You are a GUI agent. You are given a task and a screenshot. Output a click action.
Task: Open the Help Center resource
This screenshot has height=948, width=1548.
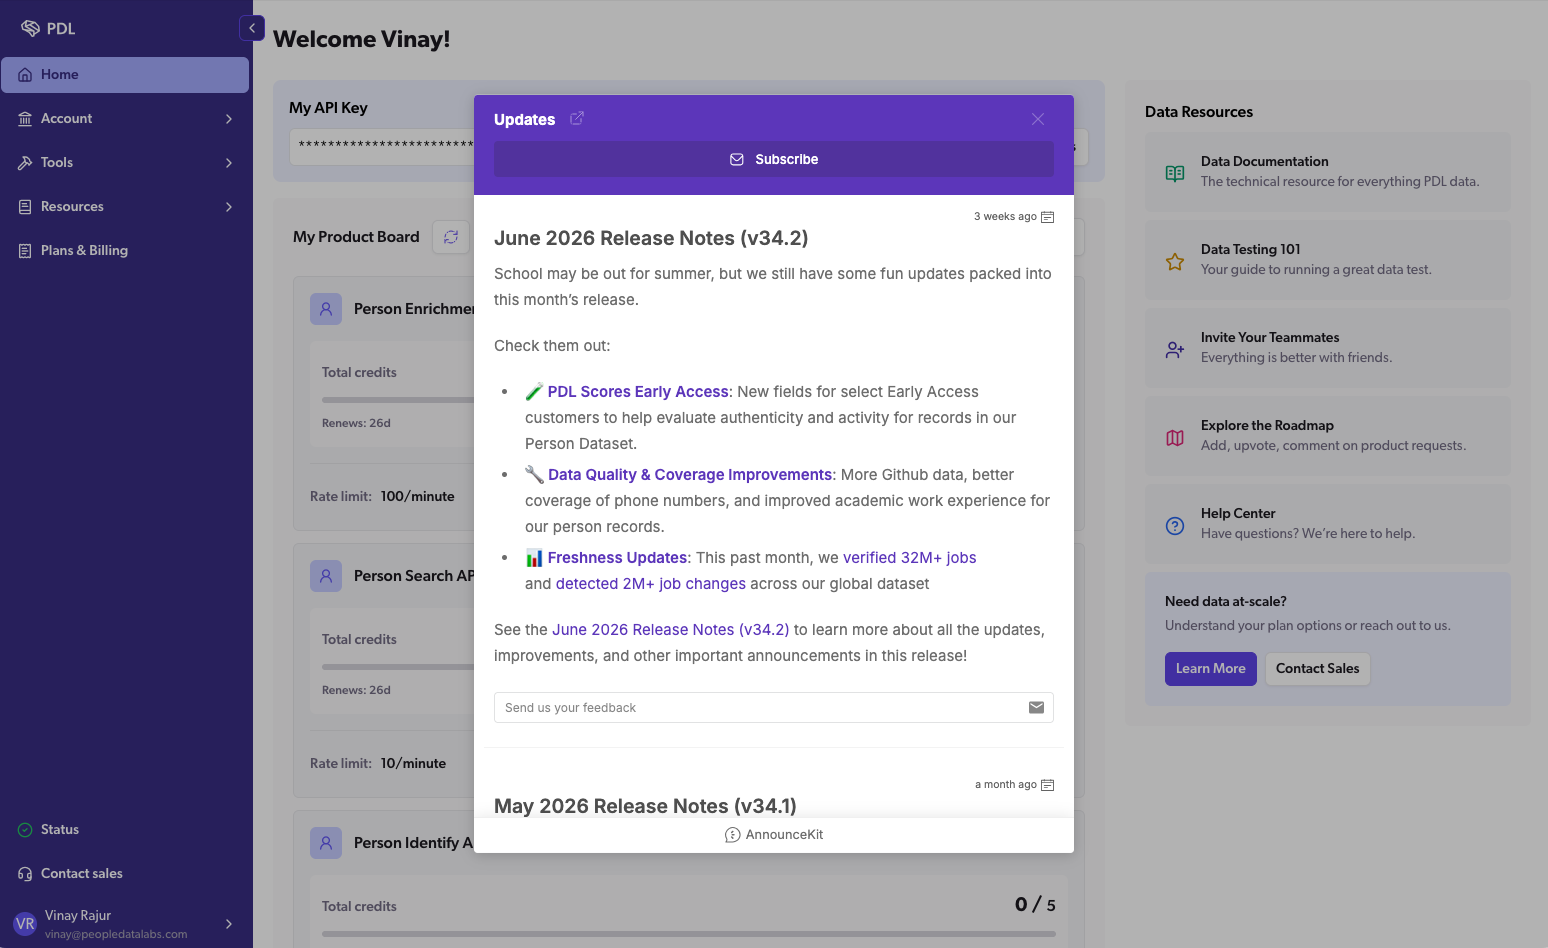(1328, 524)
